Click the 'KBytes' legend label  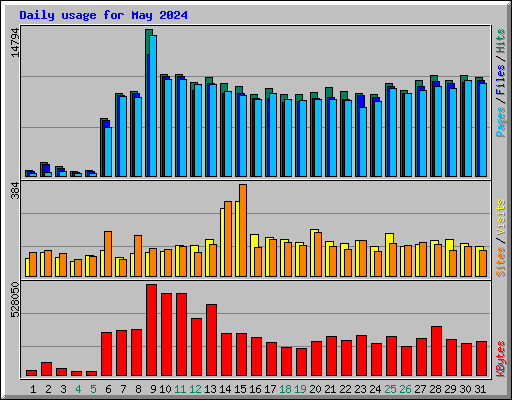pyautogui.click(x=501, y=359)
